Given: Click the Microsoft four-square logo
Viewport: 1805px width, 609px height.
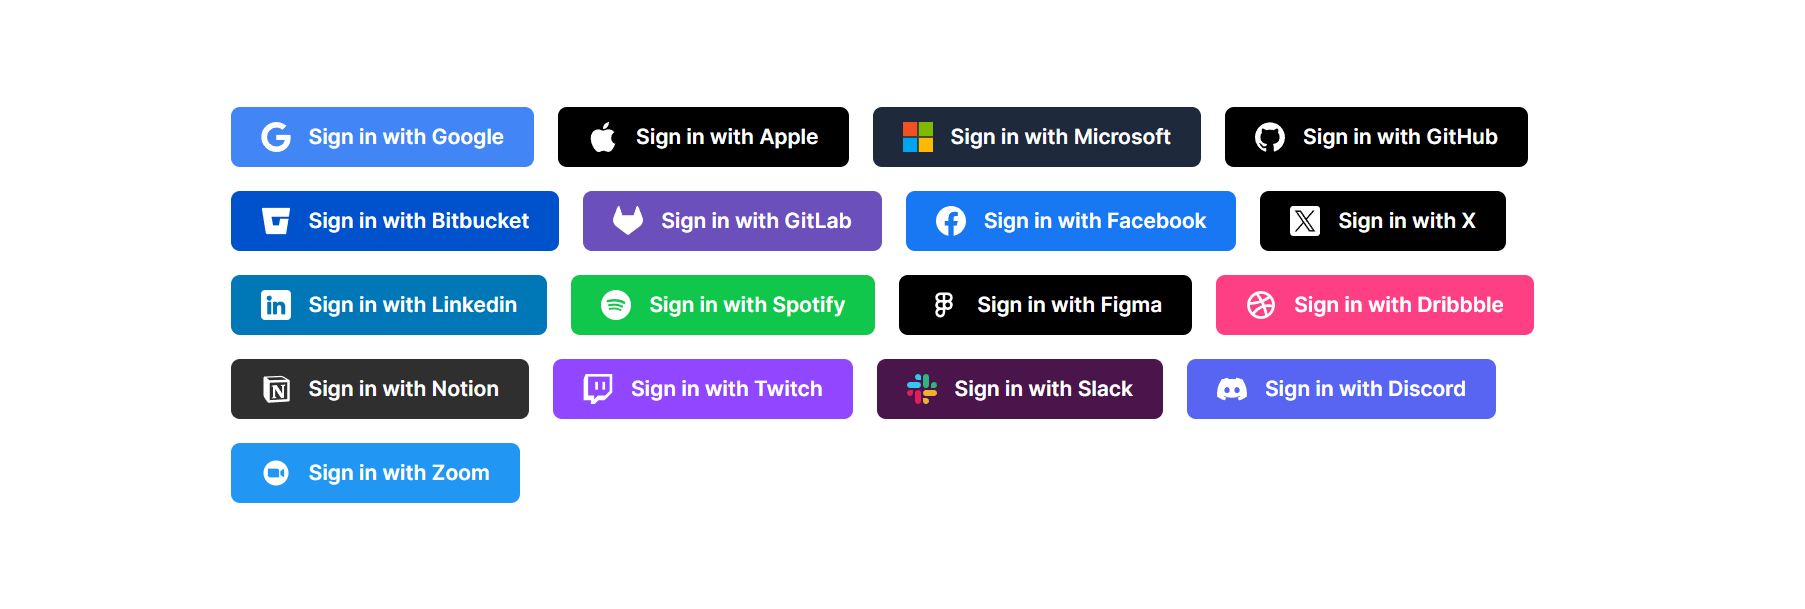Looking at the screenshot, I should tap(918, 137).
